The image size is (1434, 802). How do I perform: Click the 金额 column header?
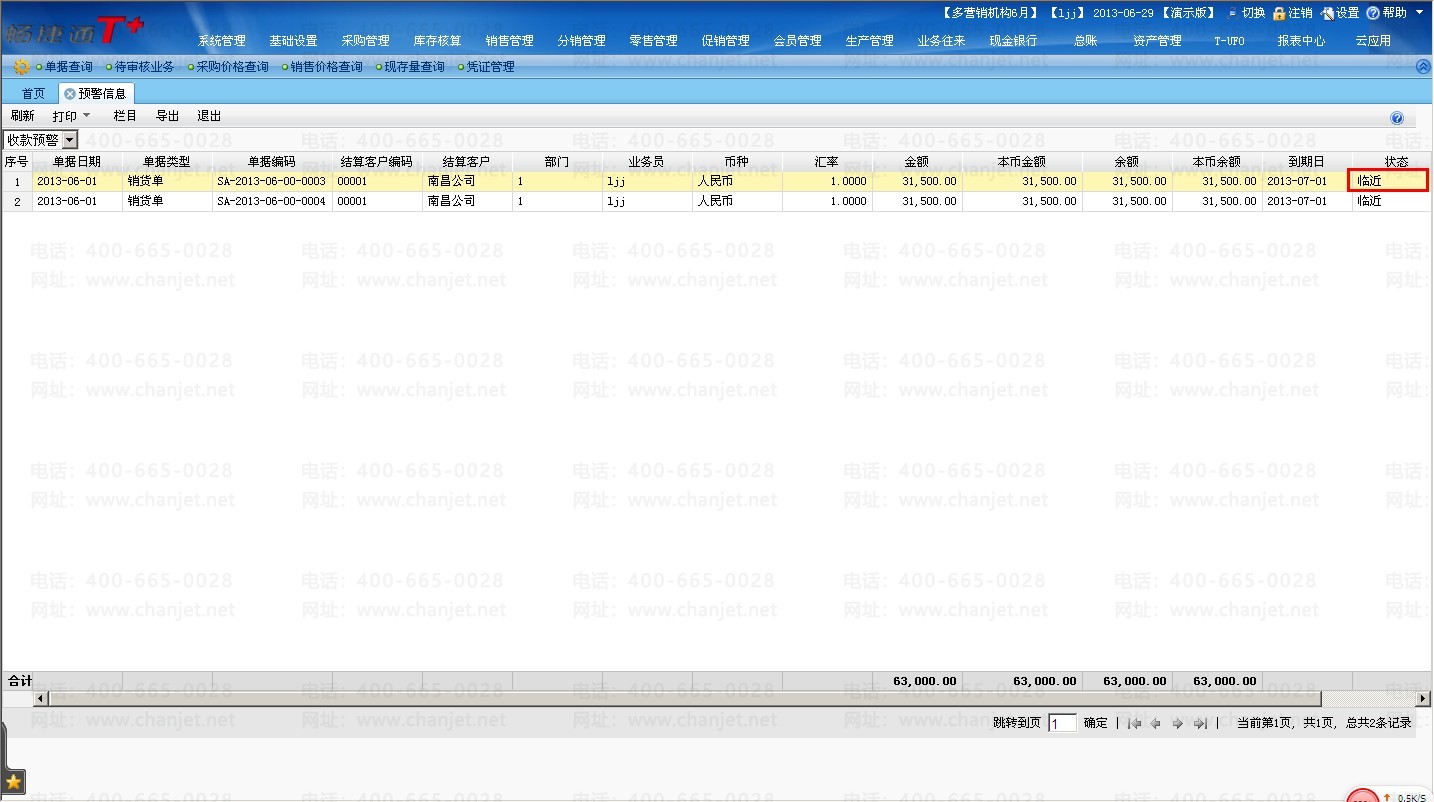point(917,161)
